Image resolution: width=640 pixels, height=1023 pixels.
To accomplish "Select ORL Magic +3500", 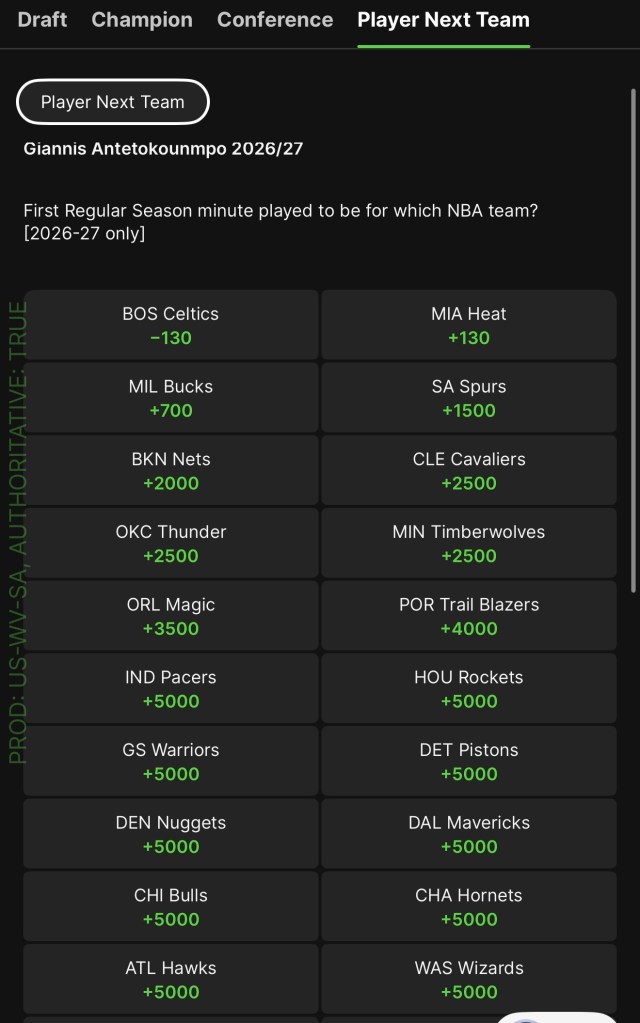I will click(x=171, y=616).
